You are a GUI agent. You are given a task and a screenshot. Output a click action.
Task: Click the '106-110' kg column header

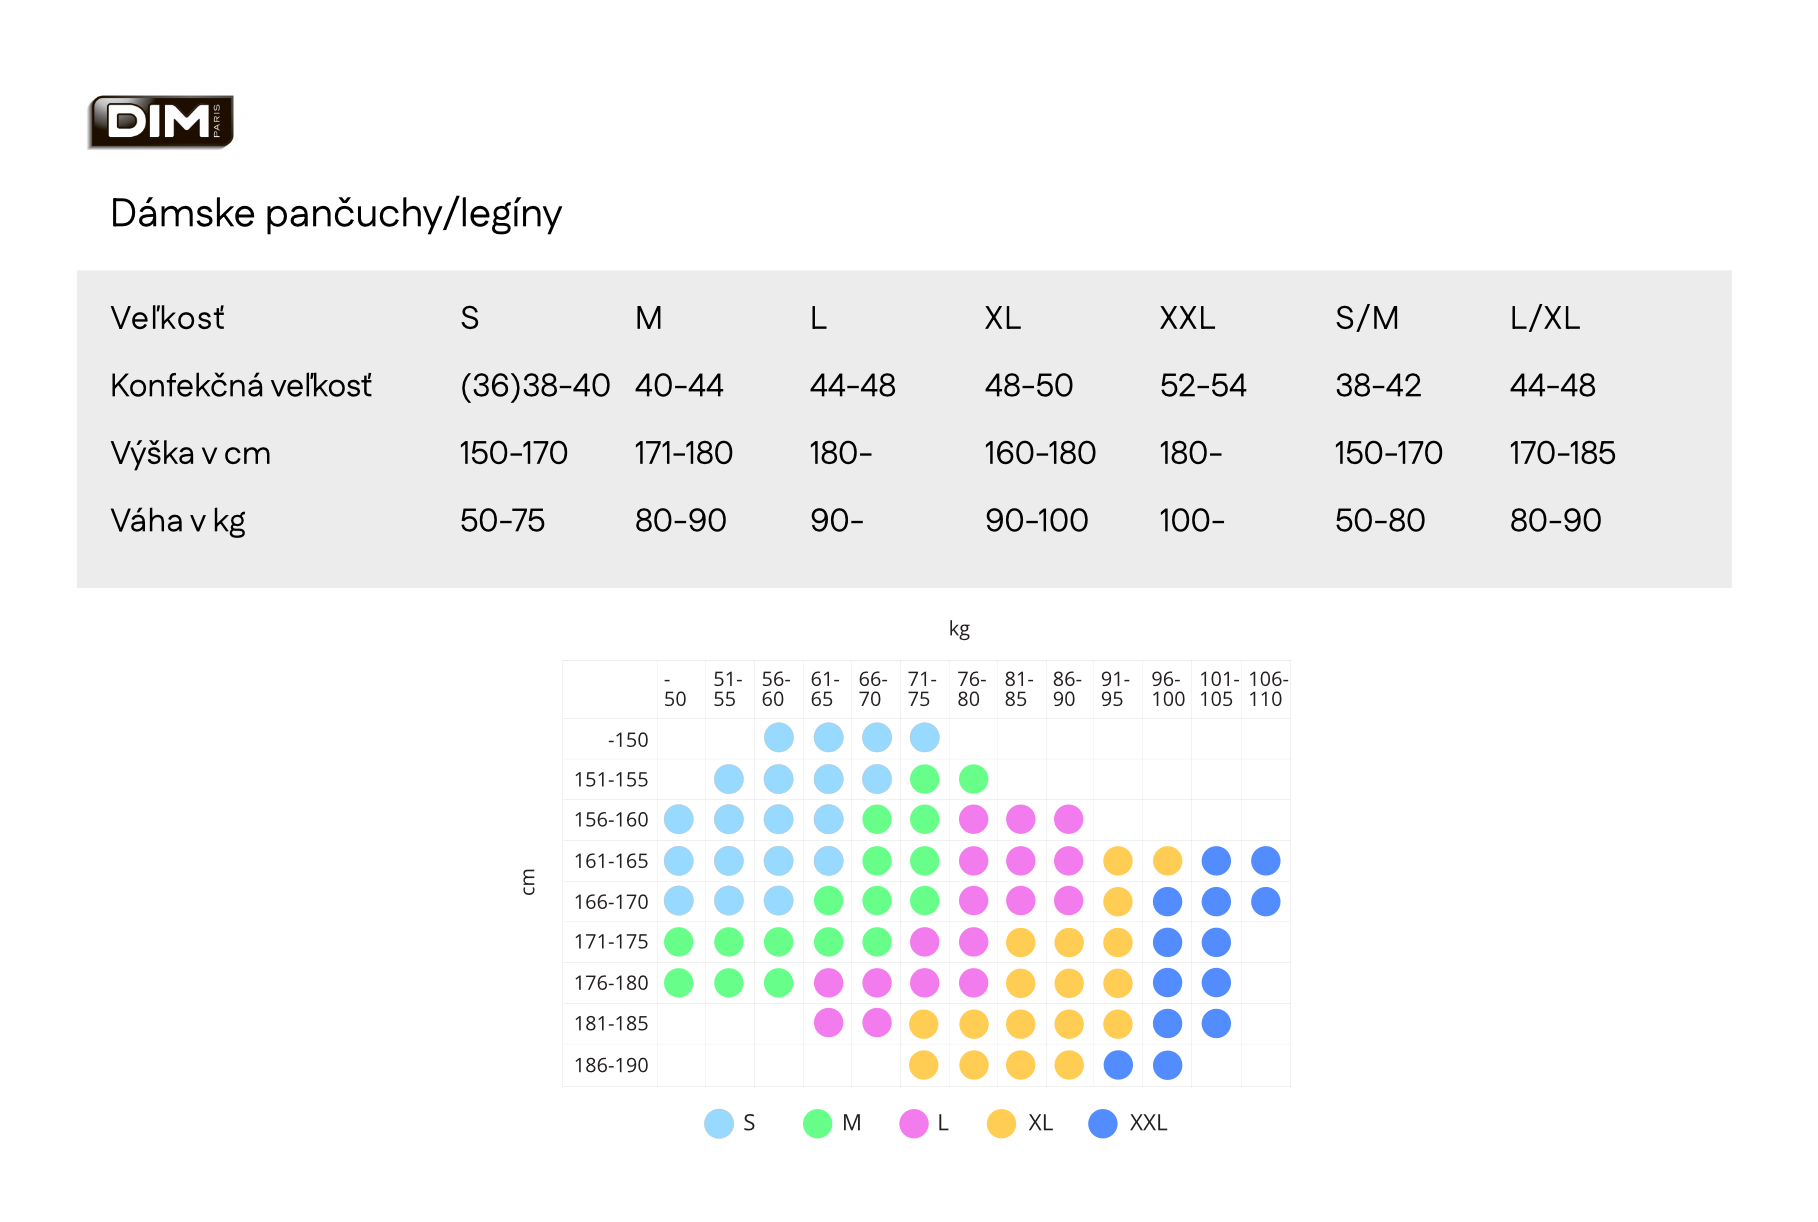tap(1267, 689)
